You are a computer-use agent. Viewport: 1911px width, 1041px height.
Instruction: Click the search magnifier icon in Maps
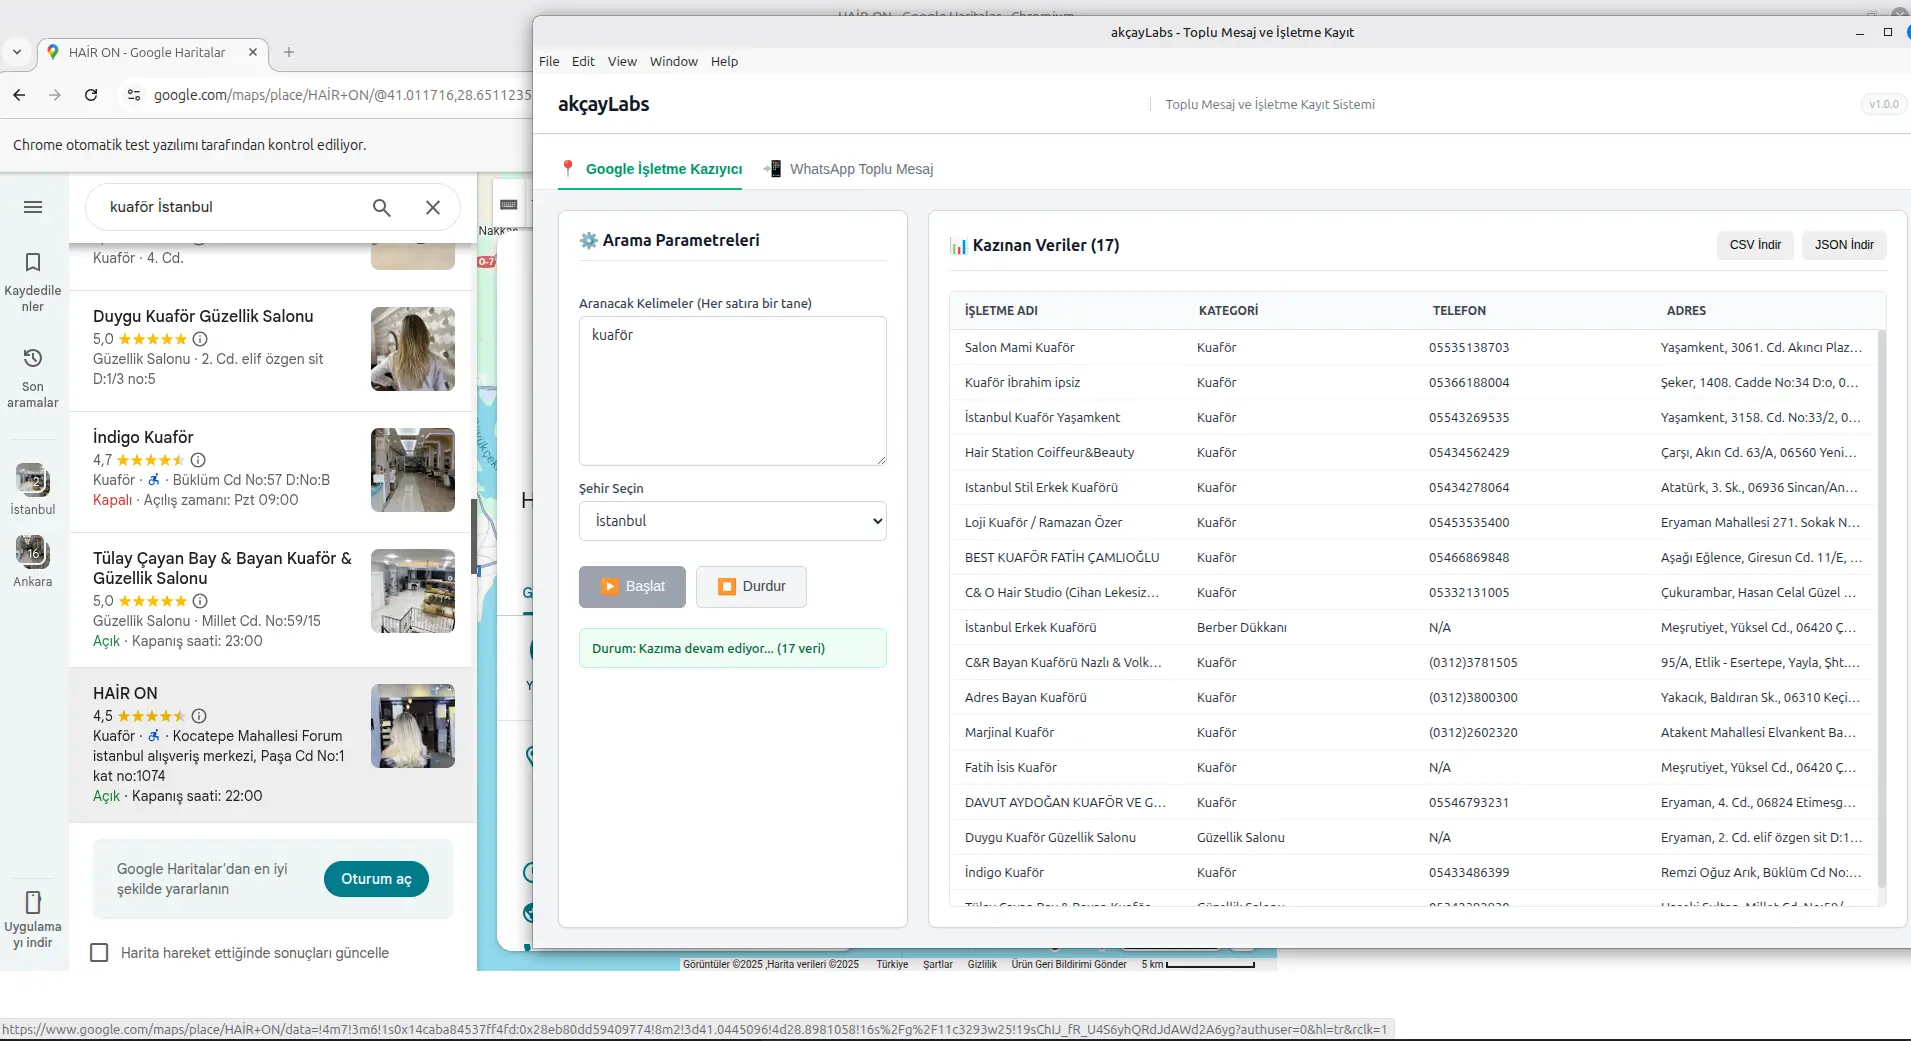coord(382,207)
